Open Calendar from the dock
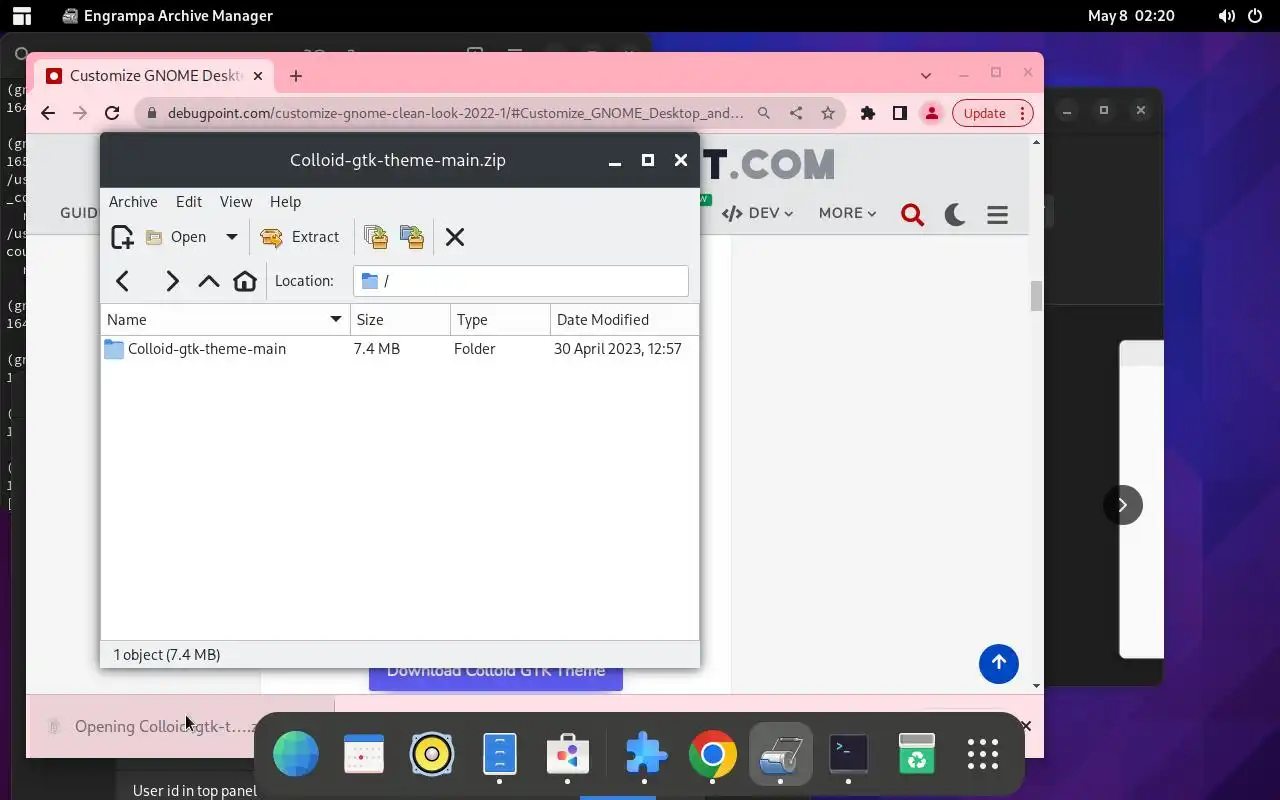Viewport: 1280px width, 800px height. (x=364, y=754)
